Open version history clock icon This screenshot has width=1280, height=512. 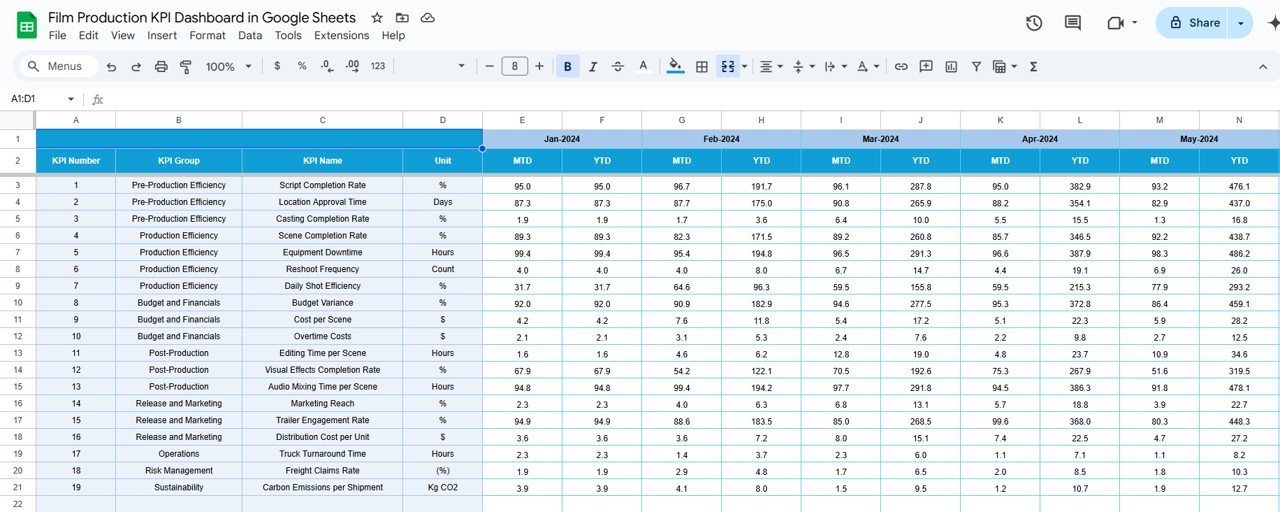tap(1034, 23)
